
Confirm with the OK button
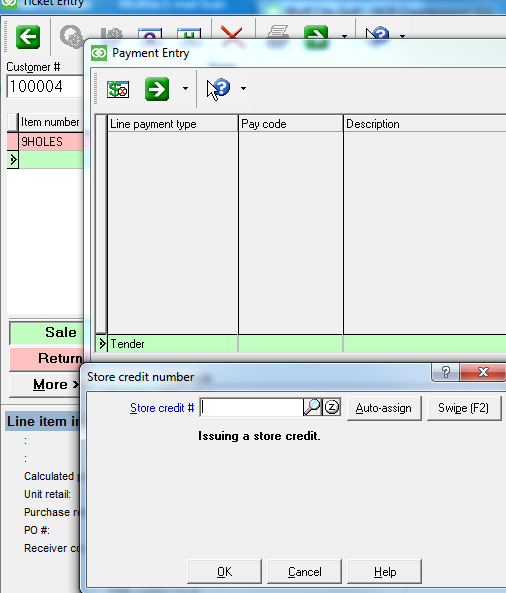(224, 571)
